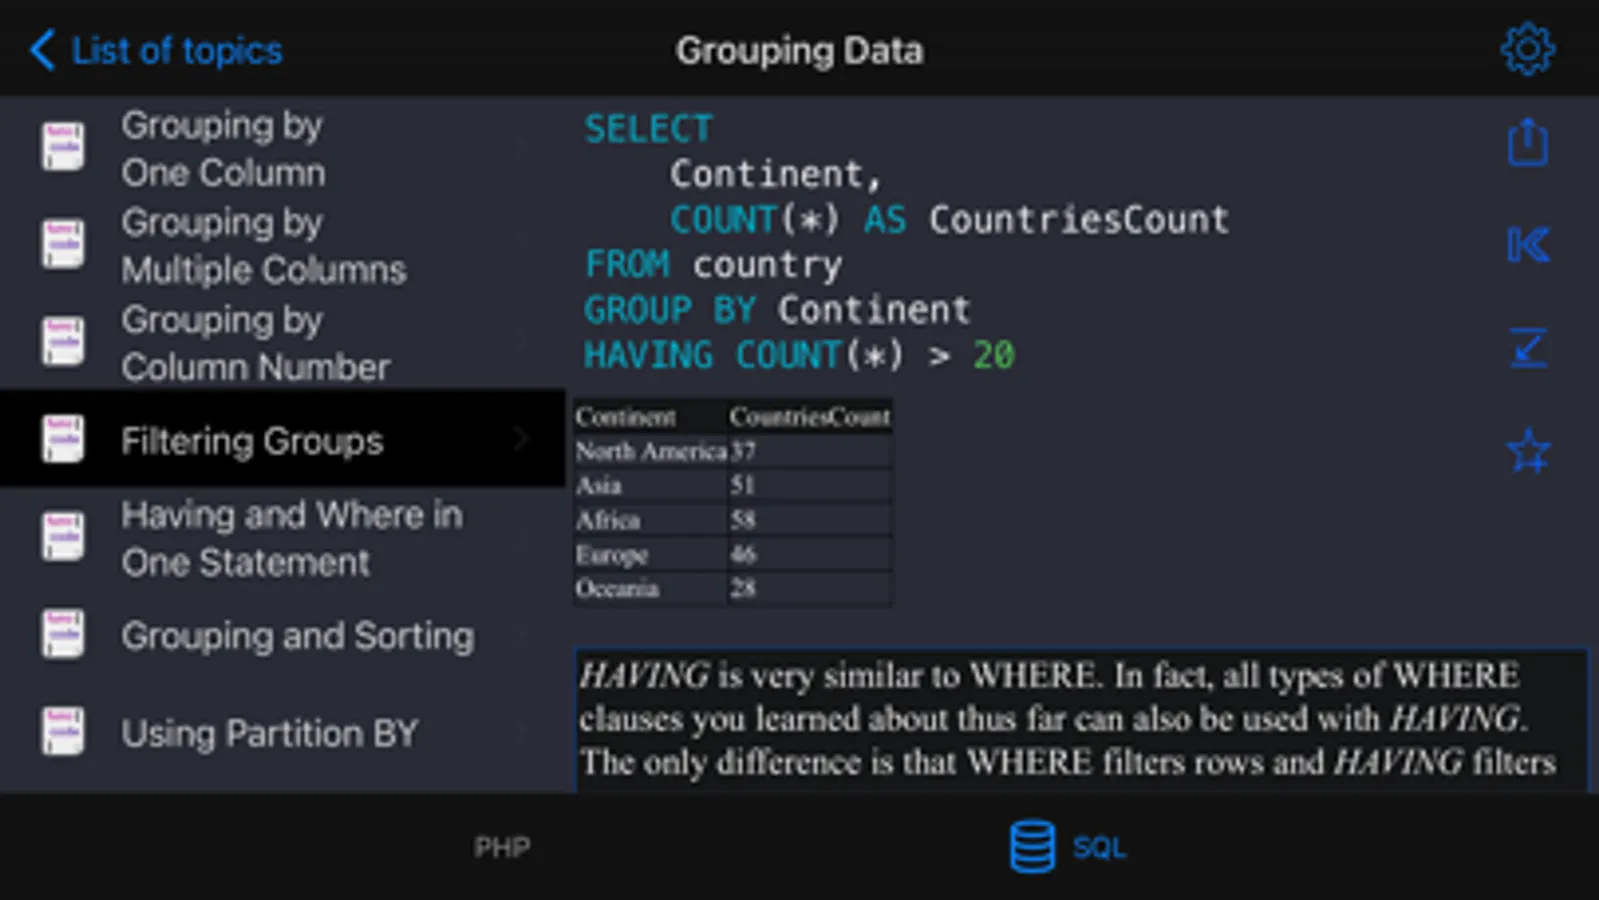
Task: Tap the share icon
Action: tap(1527, 142)
